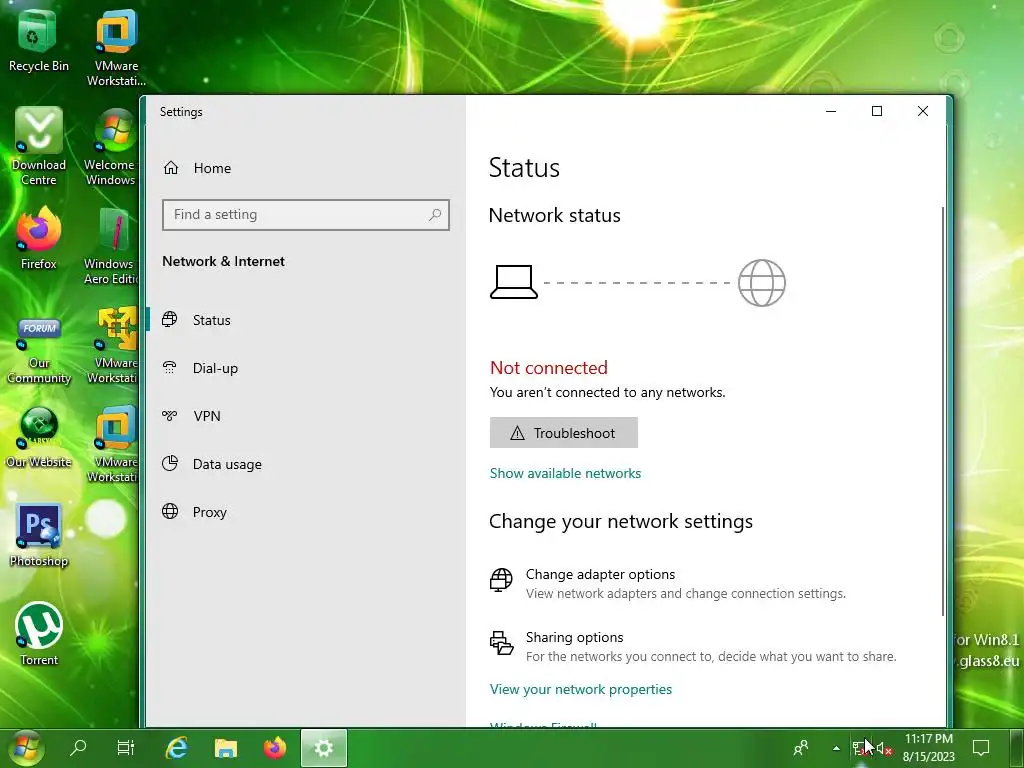
Task: Select the Recycle Bin desktop icon
Action: coord(39,42)
